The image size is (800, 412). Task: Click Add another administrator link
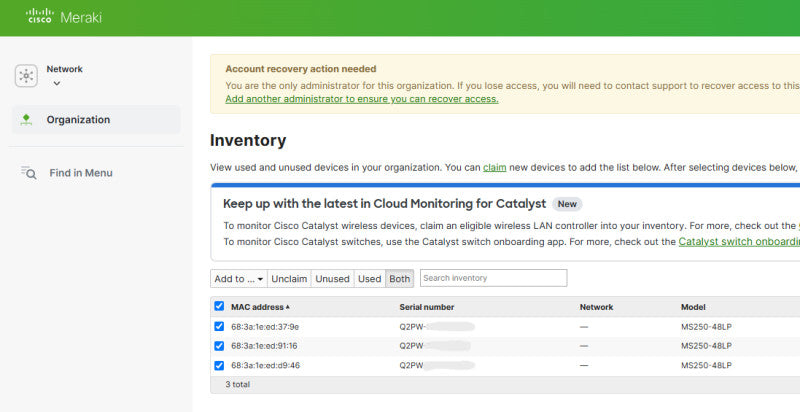click(362, 99)
